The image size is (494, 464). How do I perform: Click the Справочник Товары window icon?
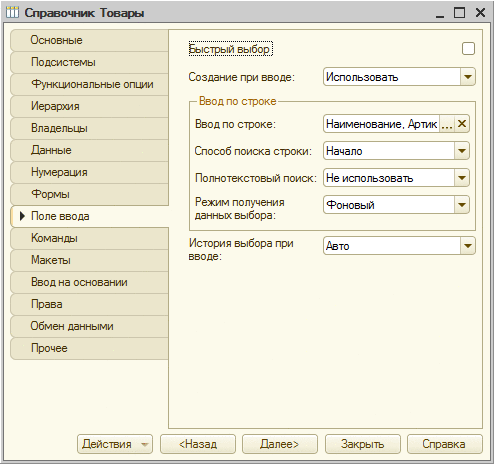pos(12,13)
